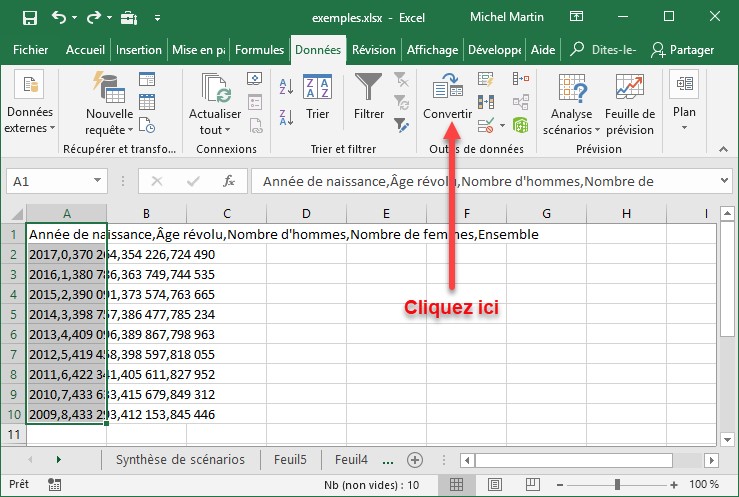Open the Fichier menu
Image resolution: width=739 pixels, height=497 pixels.
coord(31,50)
